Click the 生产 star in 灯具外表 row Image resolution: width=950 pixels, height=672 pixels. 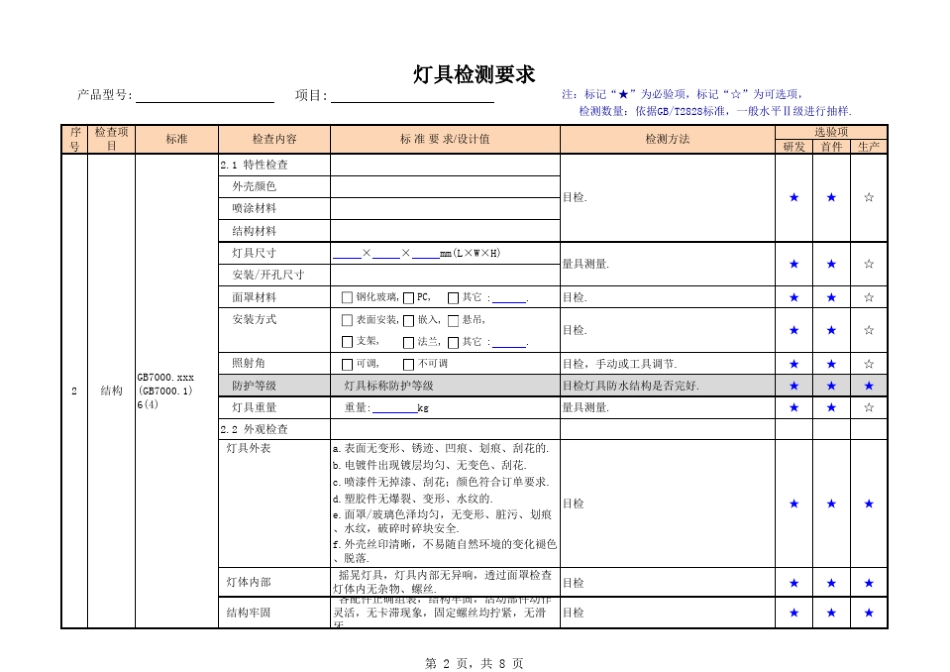pyautogui.click(x=869, y=504)
